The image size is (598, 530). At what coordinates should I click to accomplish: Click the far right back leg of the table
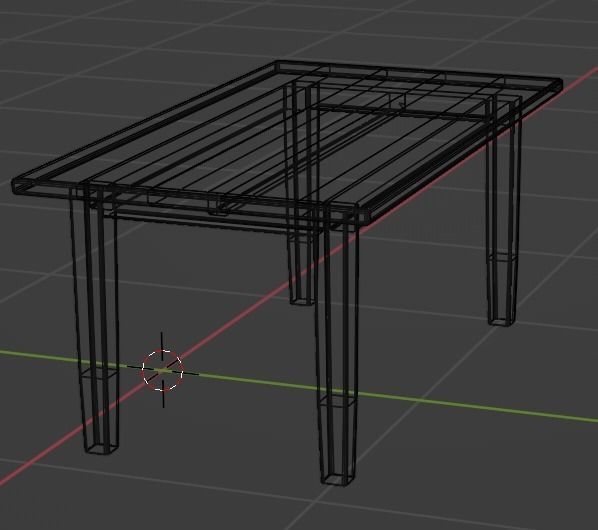(503, 210)
